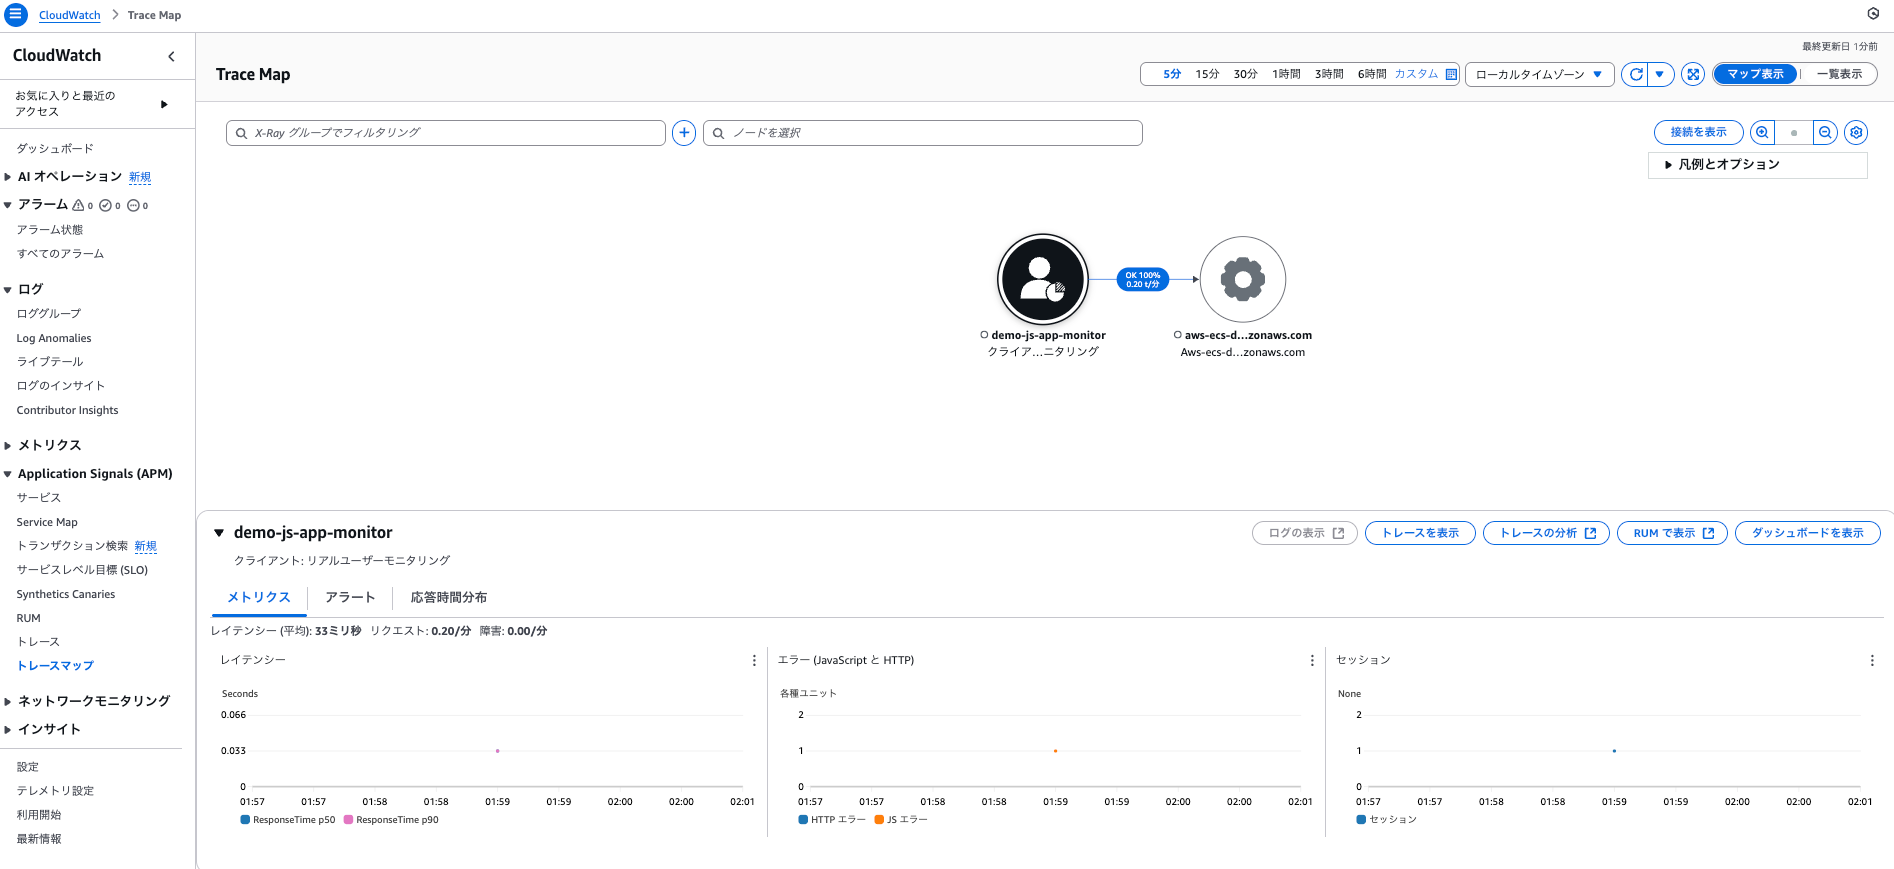
Task: Click the トレースの分析 button
Action: click(x=1546, y=533)
